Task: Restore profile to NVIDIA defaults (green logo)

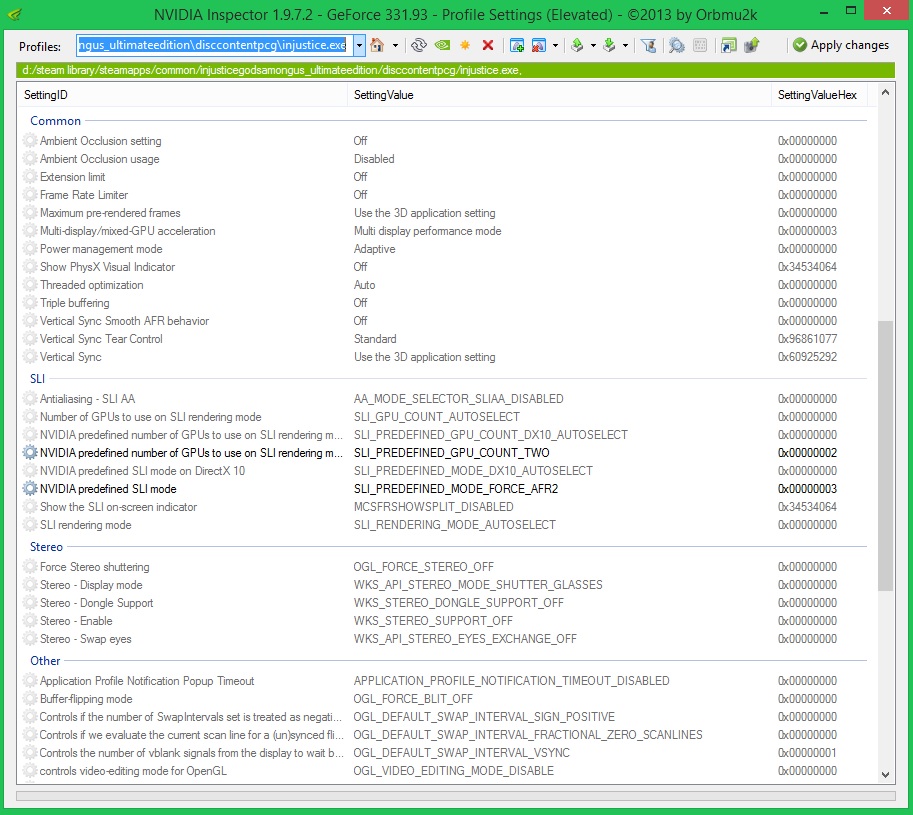Action: [x=442, y=45]
